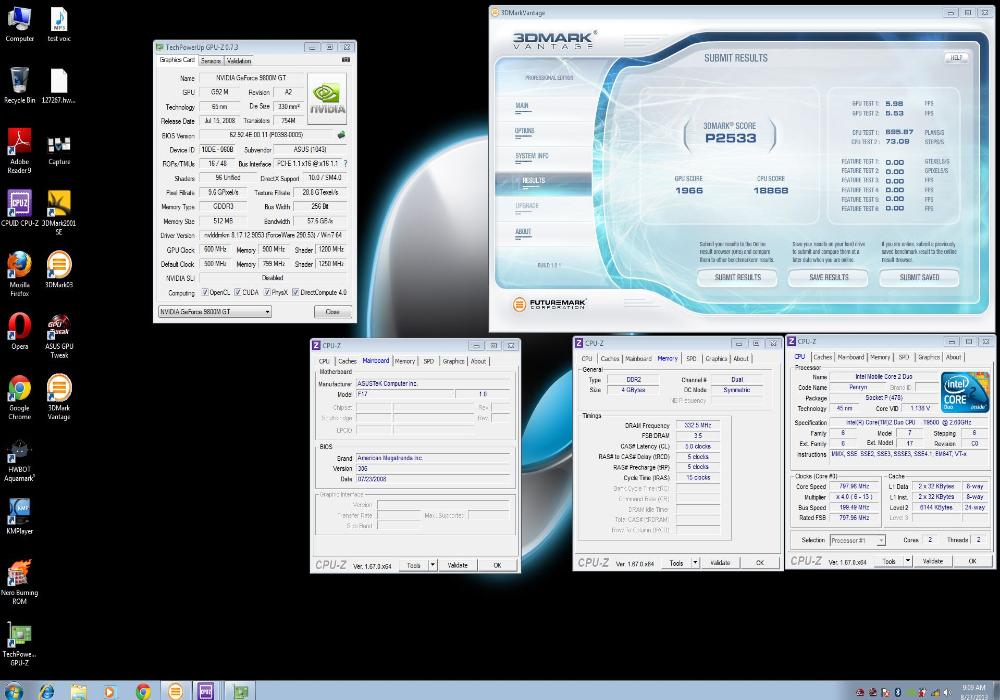Open the test voice audio file icon

59,24
